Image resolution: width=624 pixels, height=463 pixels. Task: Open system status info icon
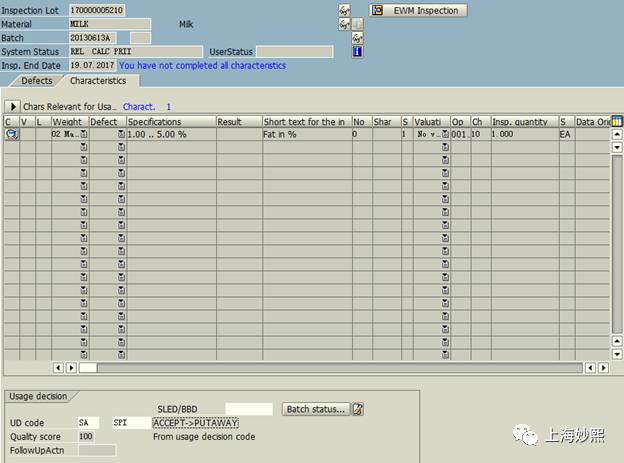358,52
